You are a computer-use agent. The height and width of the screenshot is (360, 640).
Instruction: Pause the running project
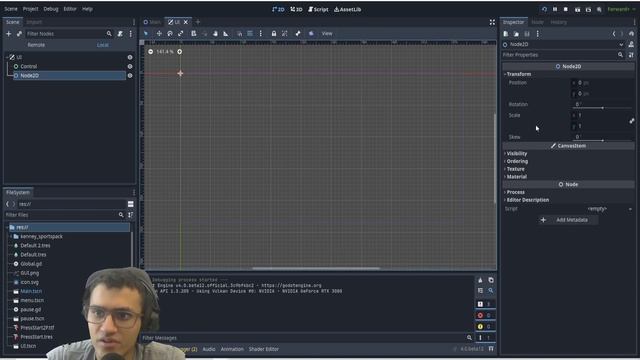tap(555, 9)
